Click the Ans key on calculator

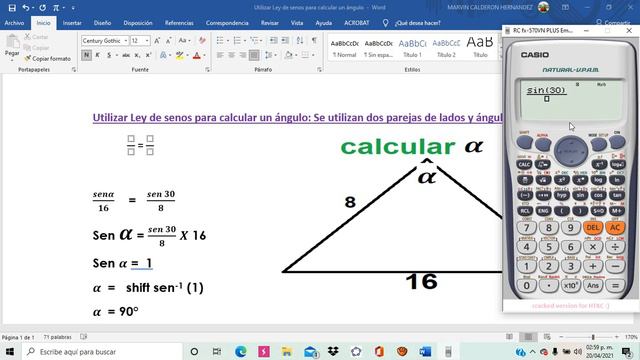click(x=593, y=286)
